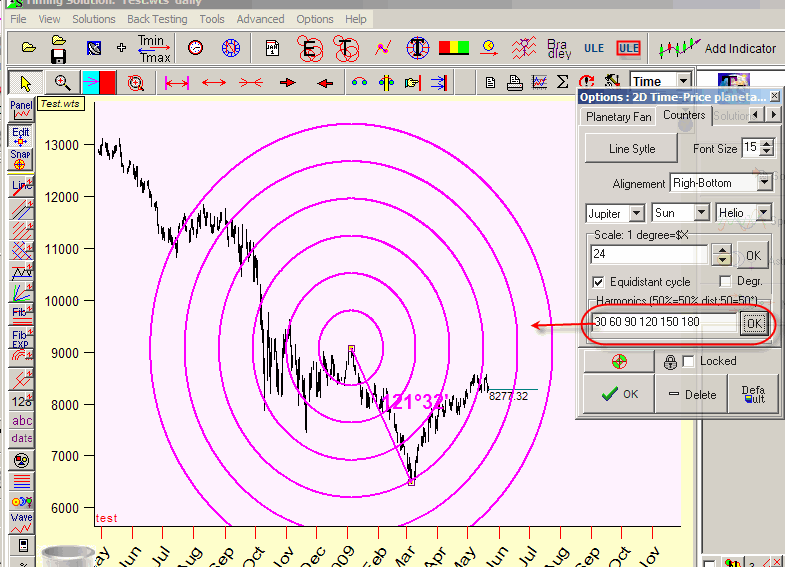
Task: Click the Default button in dialog
Action: click(753, 394)
